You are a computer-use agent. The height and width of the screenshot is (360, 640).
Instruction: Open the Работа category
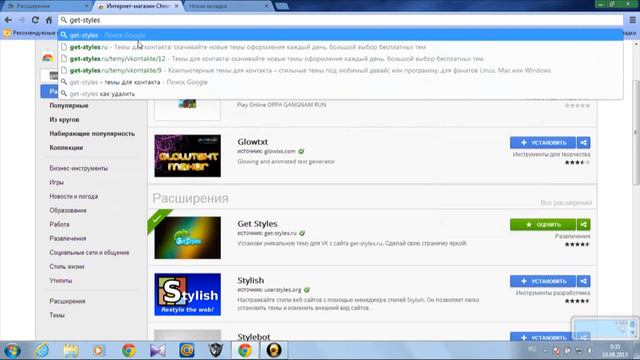point(59,224)
